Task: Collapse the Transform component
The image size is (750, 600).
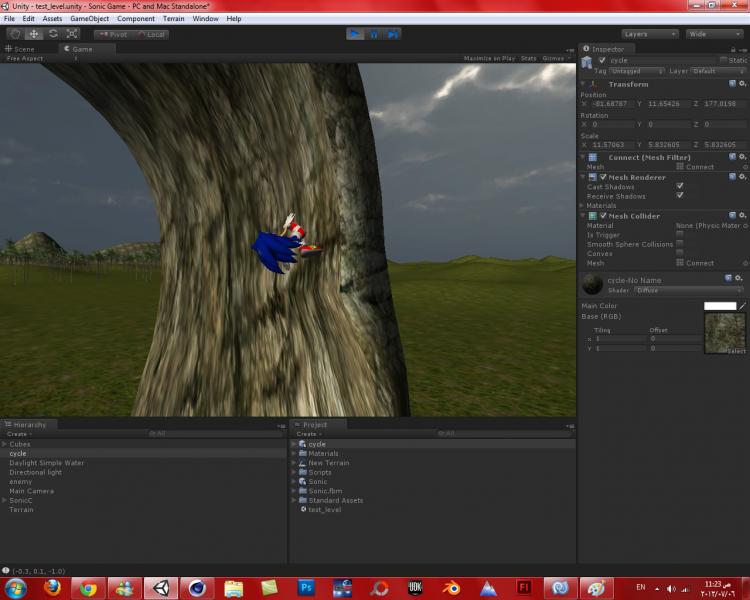Action: [583, 84]
